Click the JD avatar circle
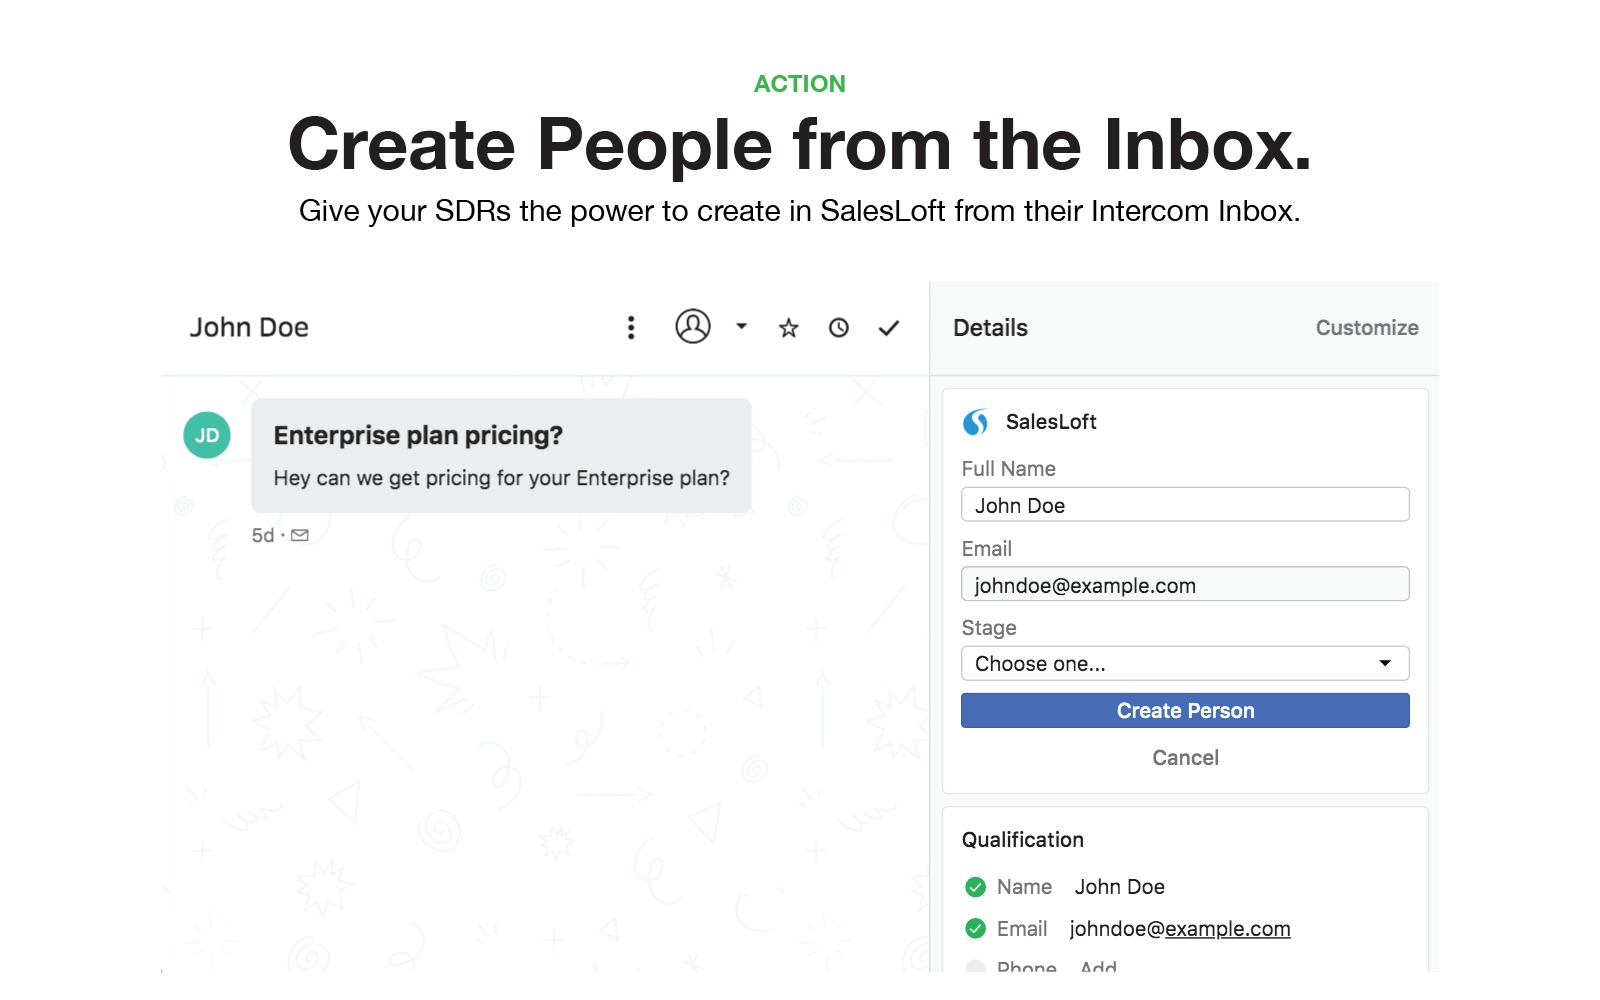Screen dimensions: 1600x1000 (x=207, y=435)
